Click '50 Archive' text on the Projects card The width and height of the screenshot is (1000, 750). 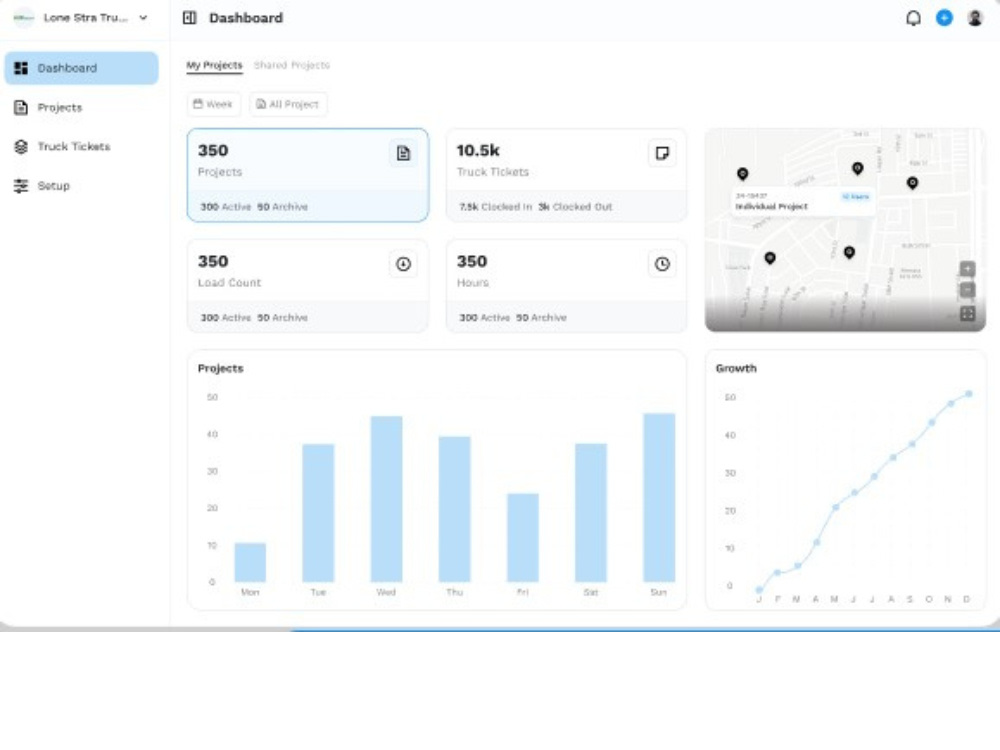(283, 207)
